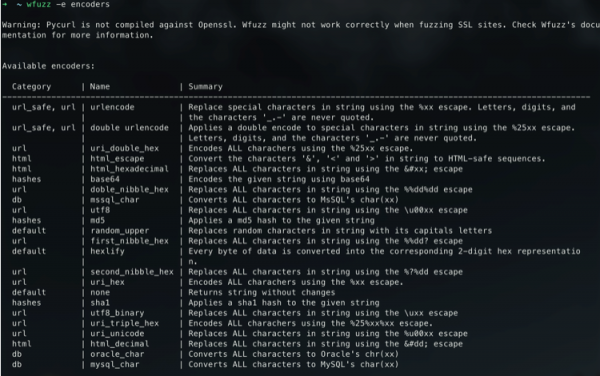Click the green prompt arrow icon
The height and width of the screenshot is (376, 600).
point(5,4)
